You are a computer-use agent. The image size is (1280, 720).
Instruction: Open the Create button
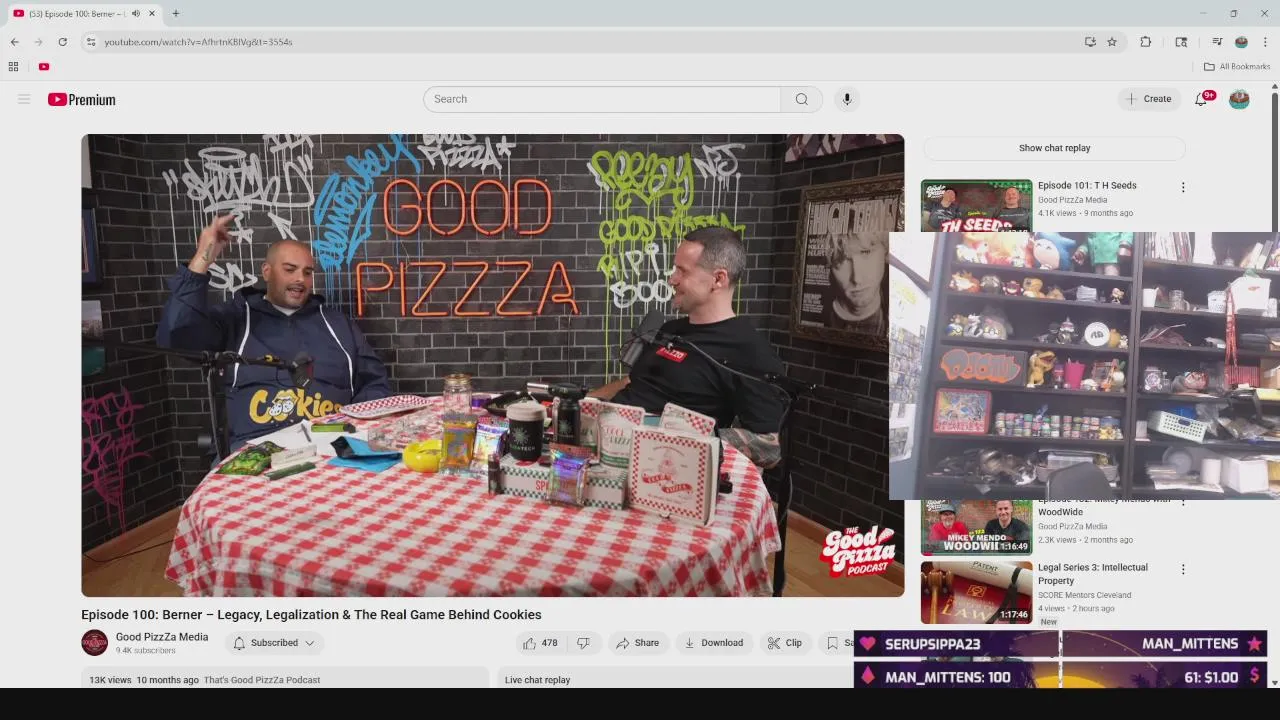pos(1149,99)
